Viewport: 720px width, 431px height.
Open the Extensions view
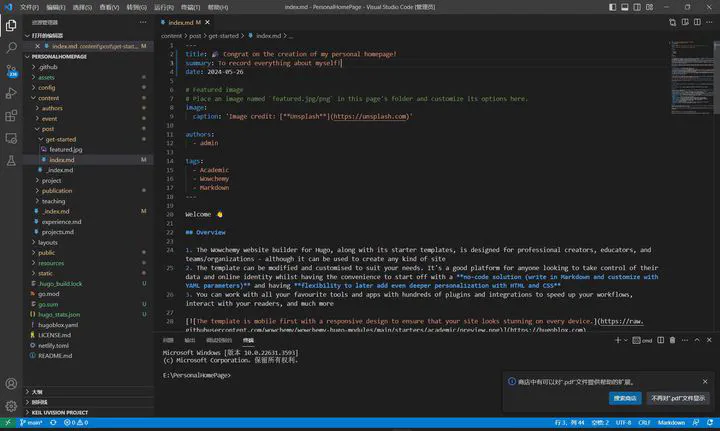click(11, 117)
